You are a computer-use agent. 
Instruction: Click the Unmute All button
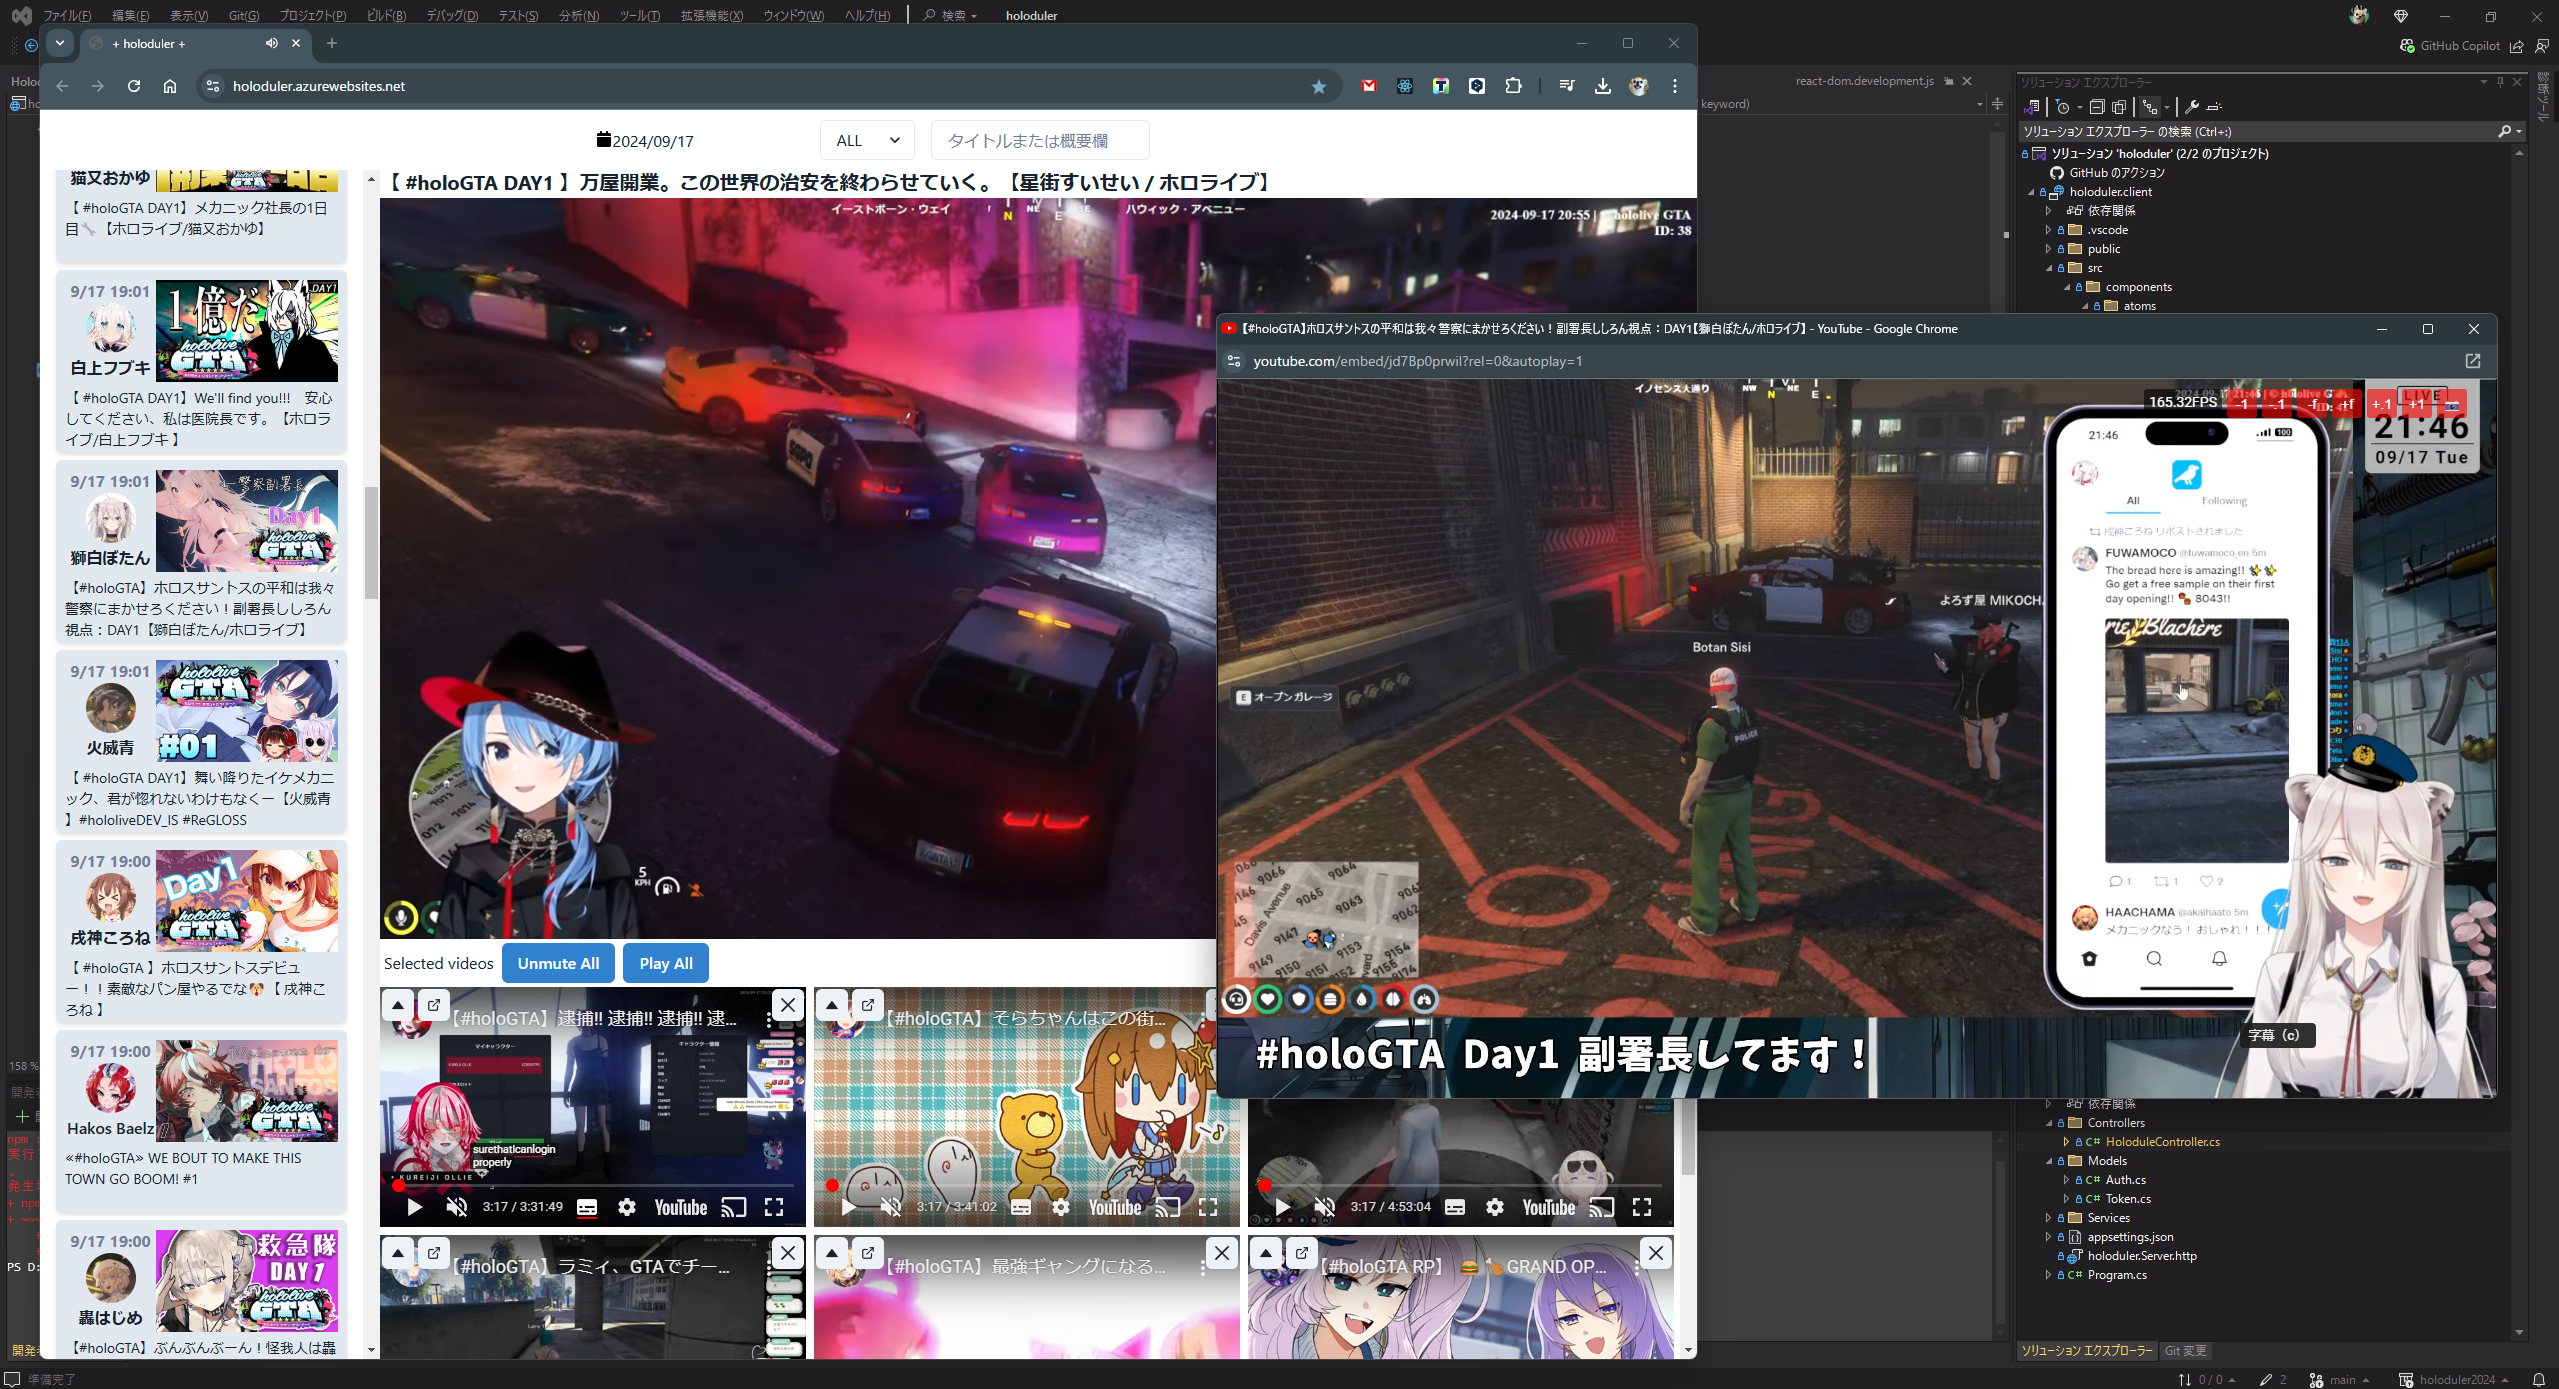coord(558,962)
